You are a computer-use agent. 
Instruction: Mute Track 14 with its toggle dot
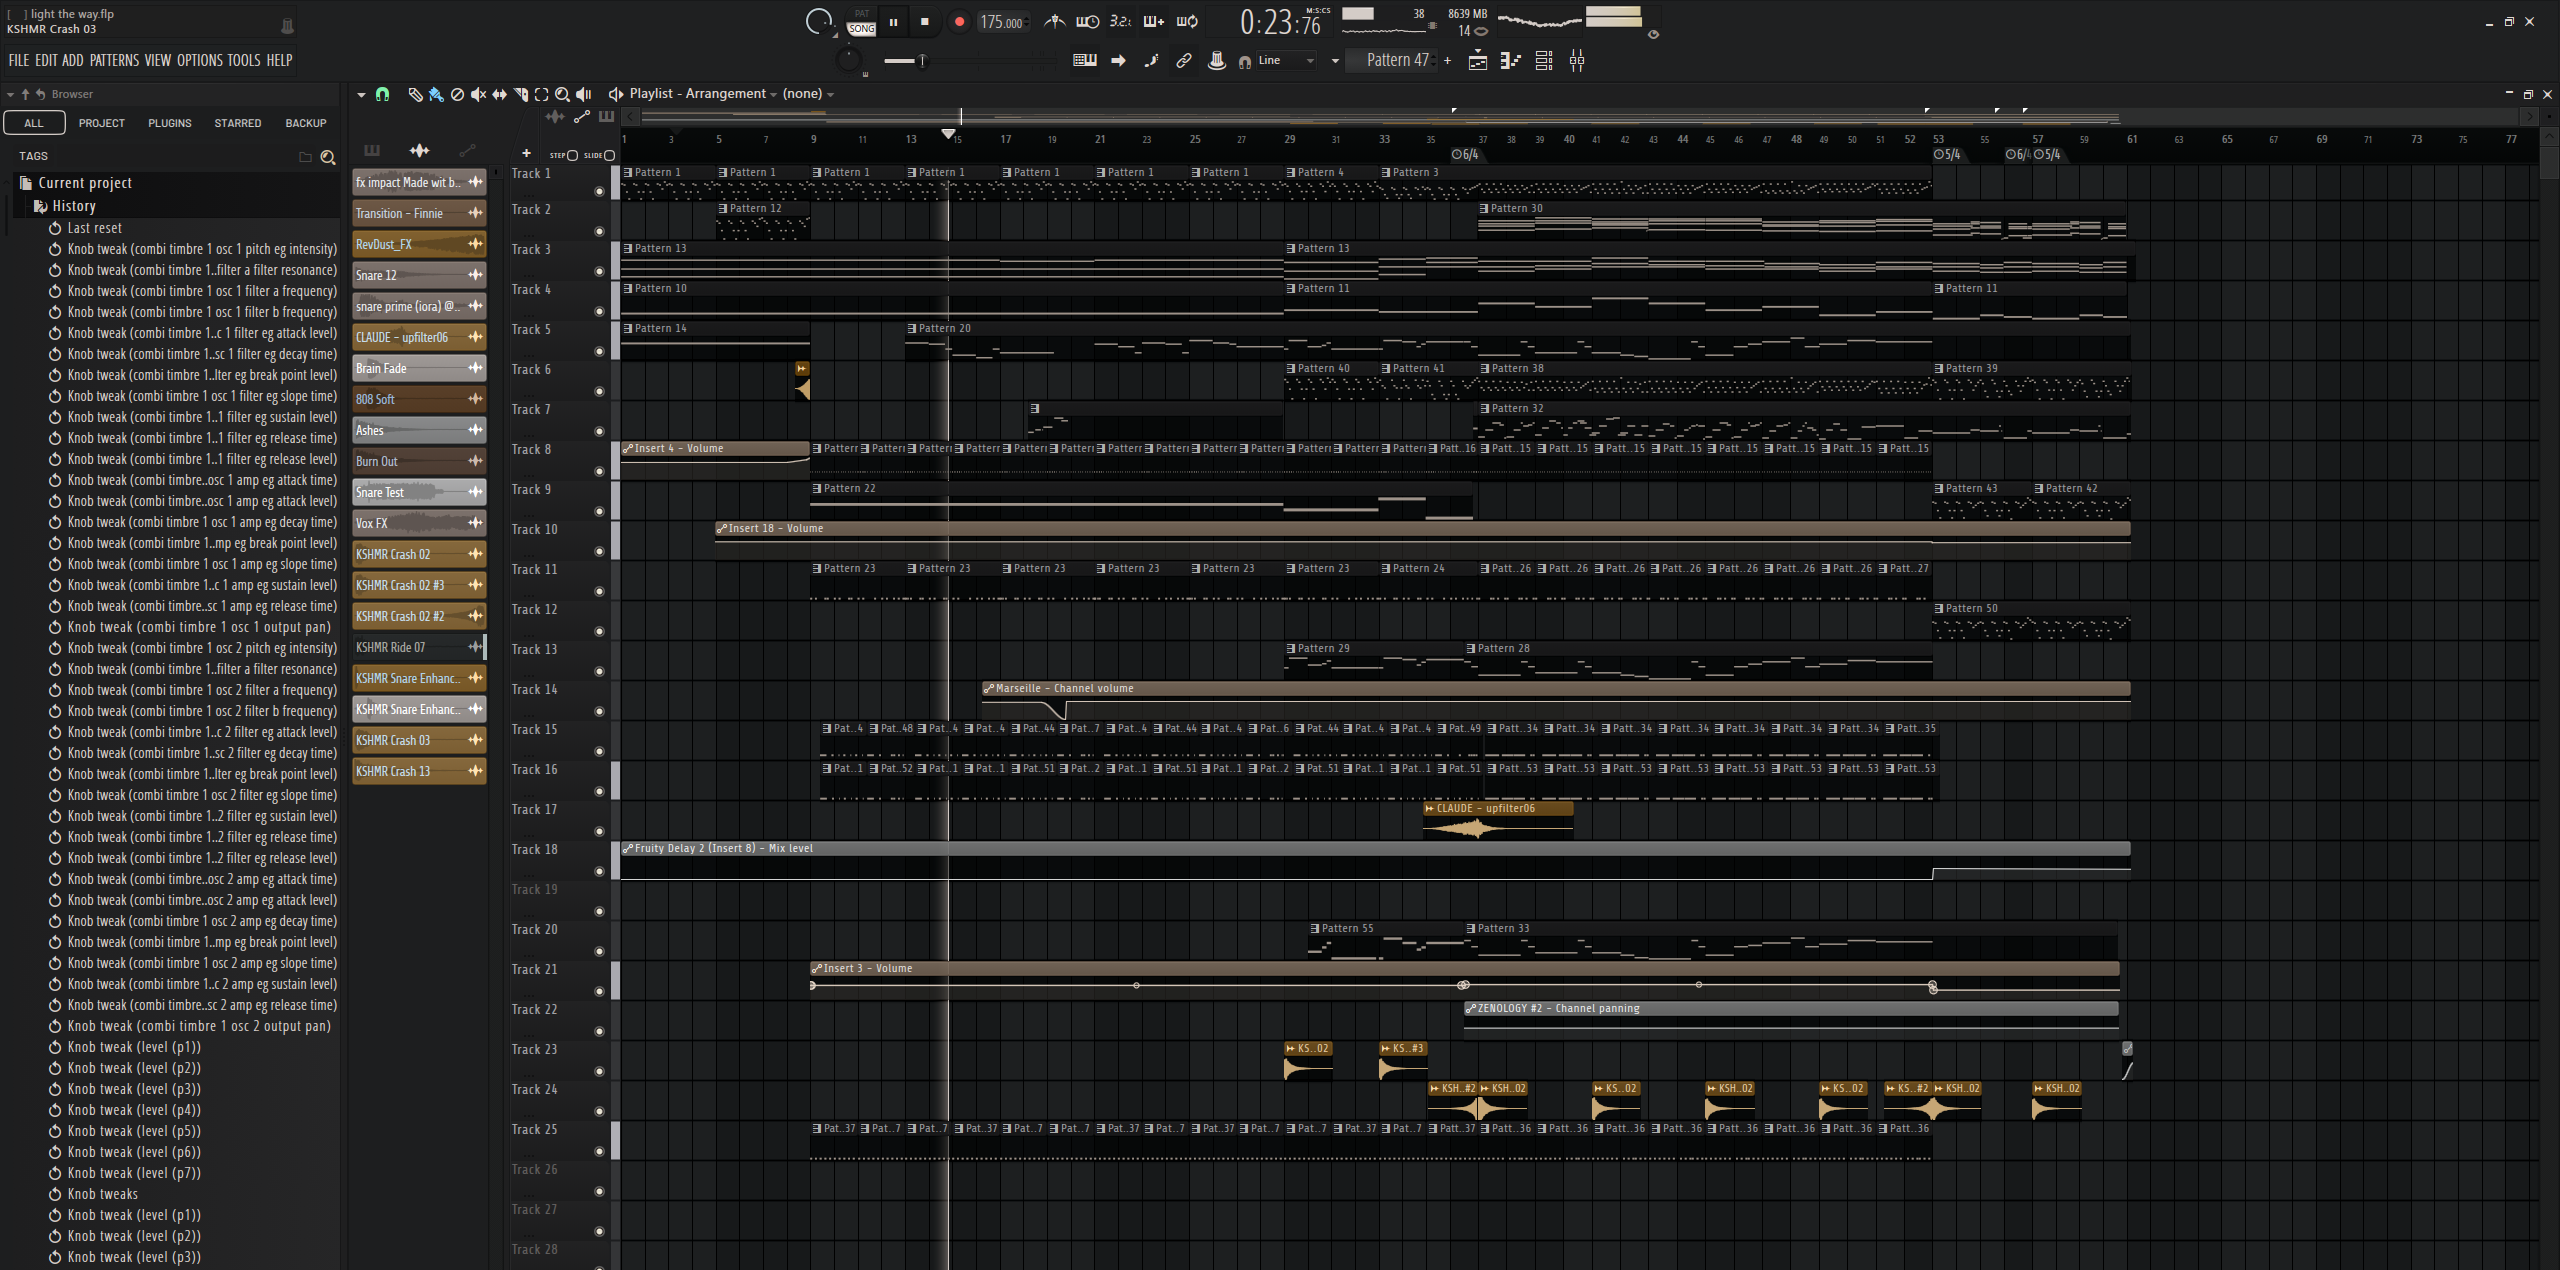point(599,711)
